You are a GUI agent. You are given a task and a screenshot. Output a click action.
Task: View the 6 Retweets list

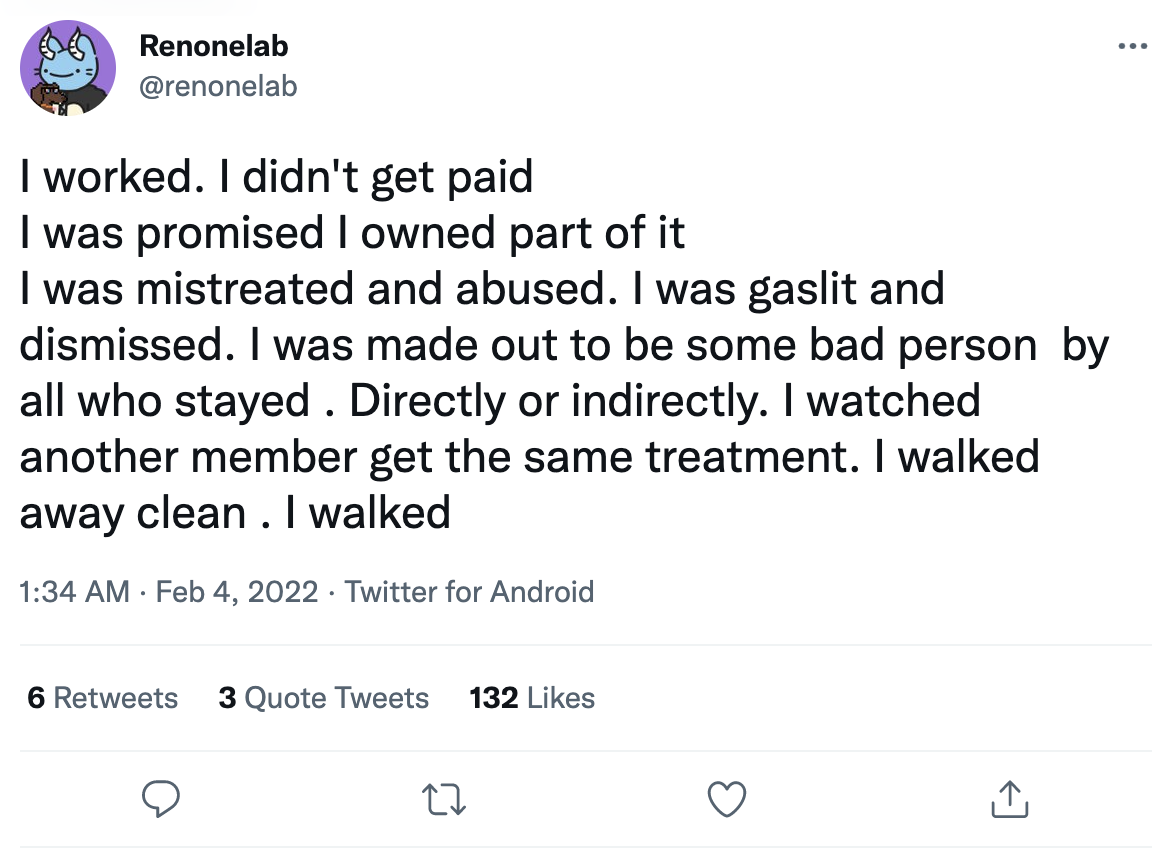tap(102, 698)
